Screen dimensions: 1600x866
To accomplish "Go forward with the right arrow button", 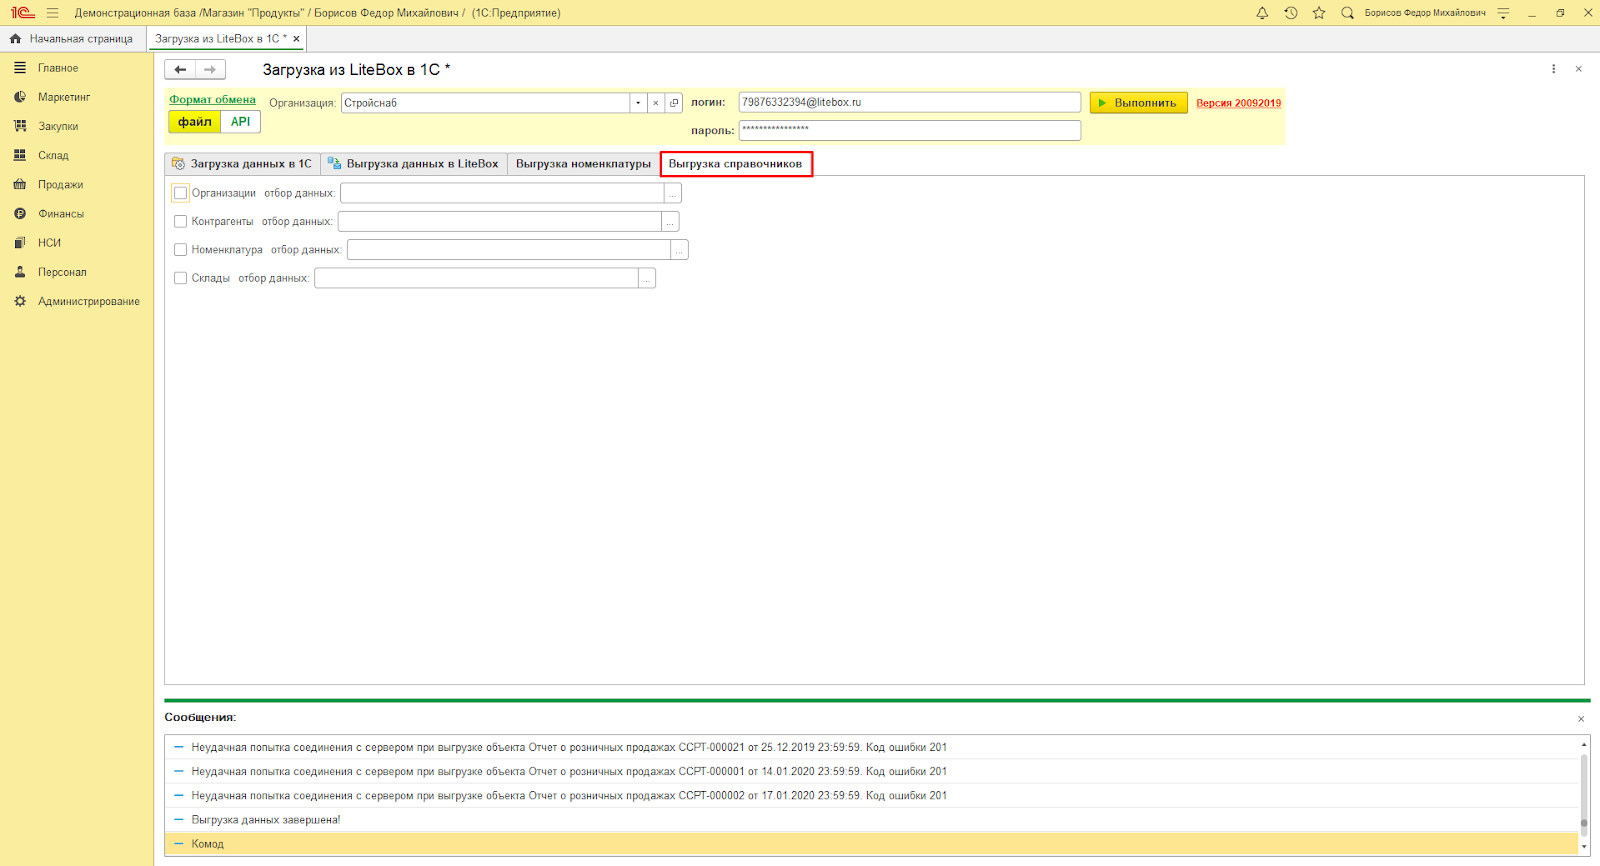I will click(210, 69).
